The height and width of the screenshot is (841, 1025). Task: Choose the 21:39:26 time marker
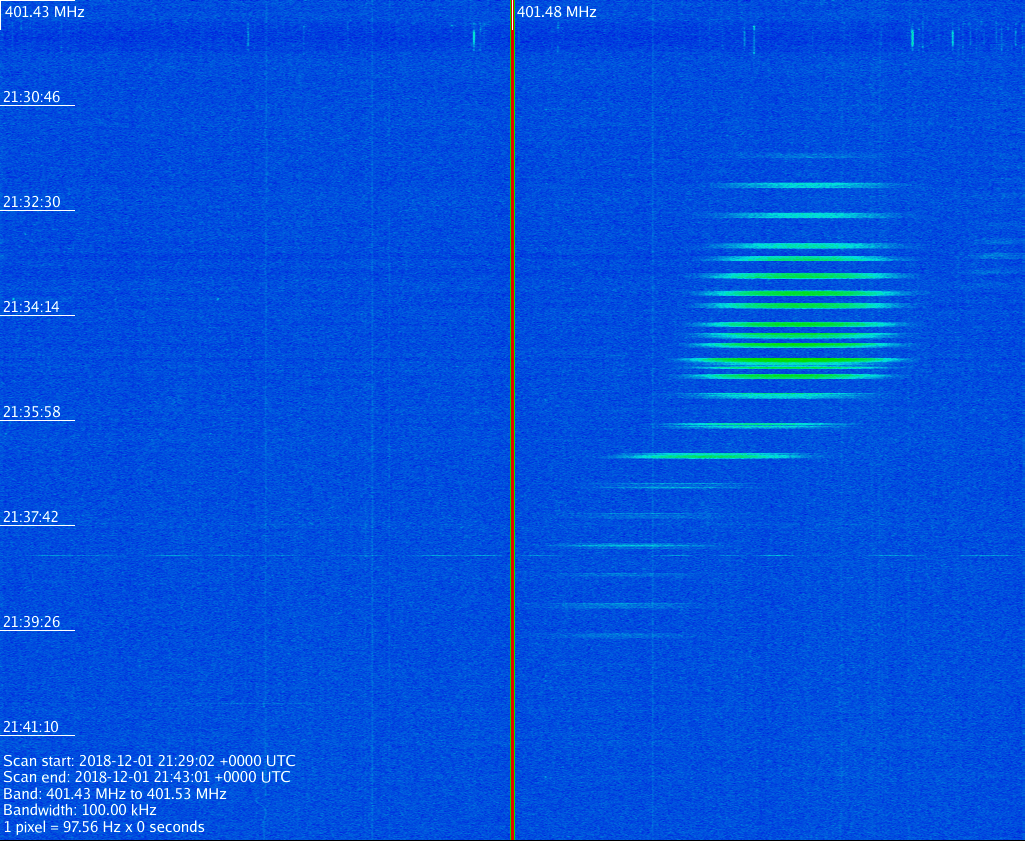(x=32, y=622)
